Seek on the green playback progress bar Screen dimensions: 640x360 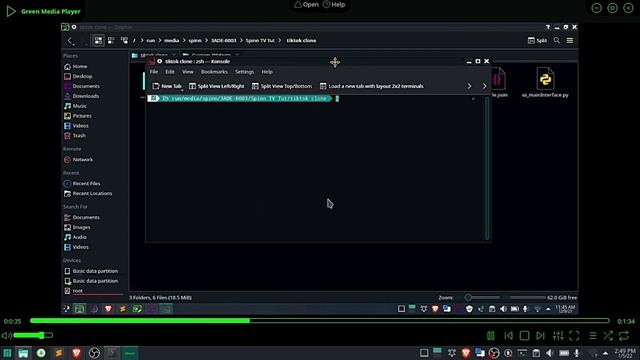(320, 321)
